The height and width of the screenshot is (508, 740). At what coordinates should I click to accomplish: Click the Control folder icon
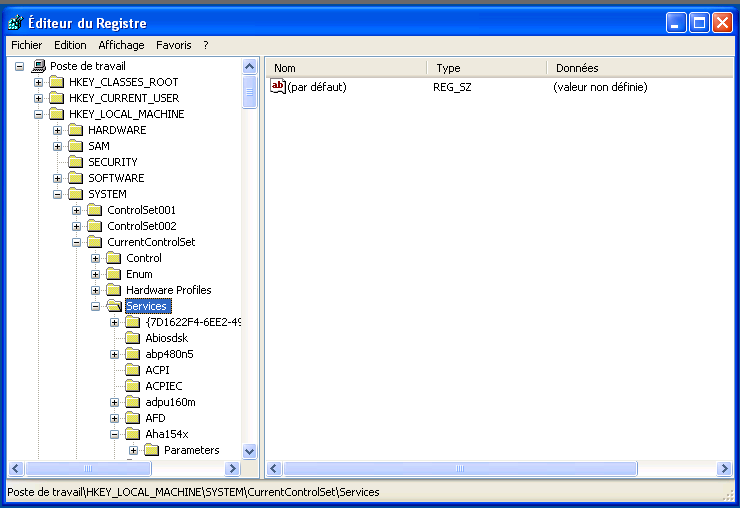click(x=114, y=258)
